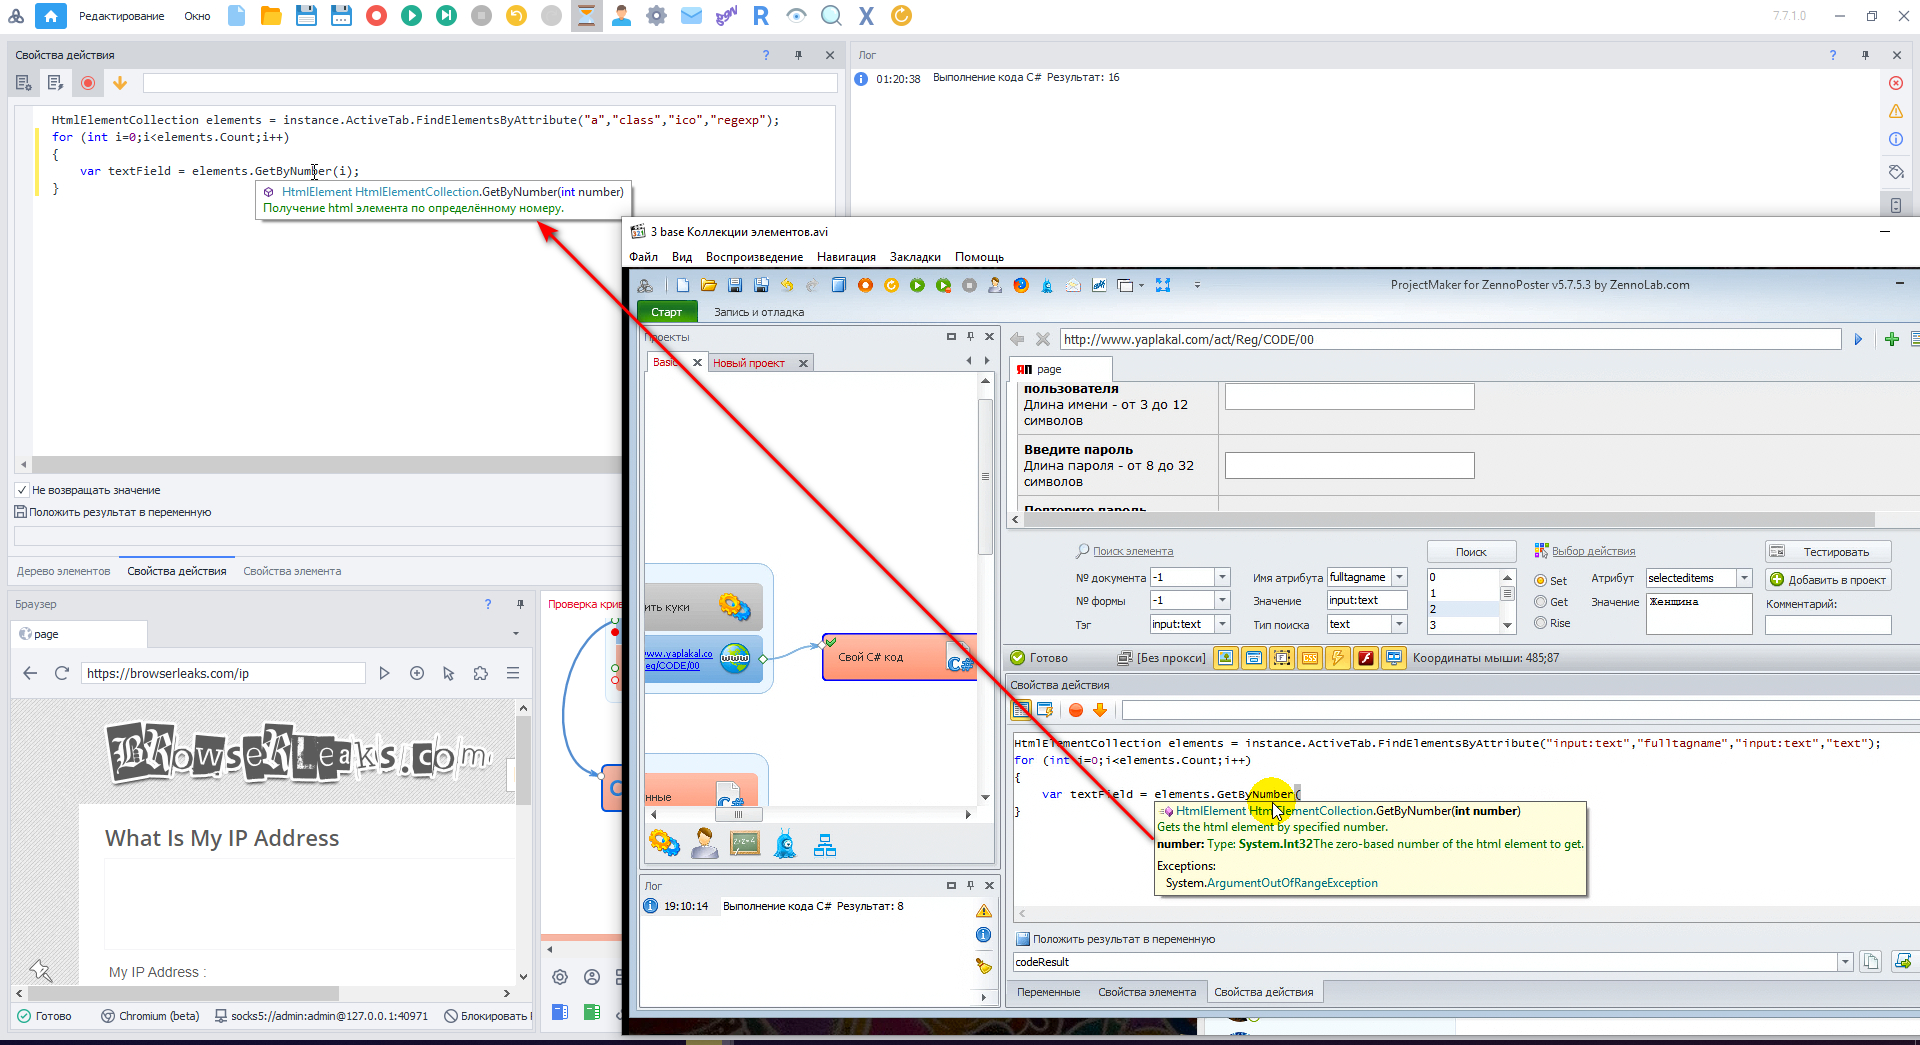Viewport: 1920px width, 1045px height.
Task: Click the 'Комментарий' input field
Action: (1828, 625)
